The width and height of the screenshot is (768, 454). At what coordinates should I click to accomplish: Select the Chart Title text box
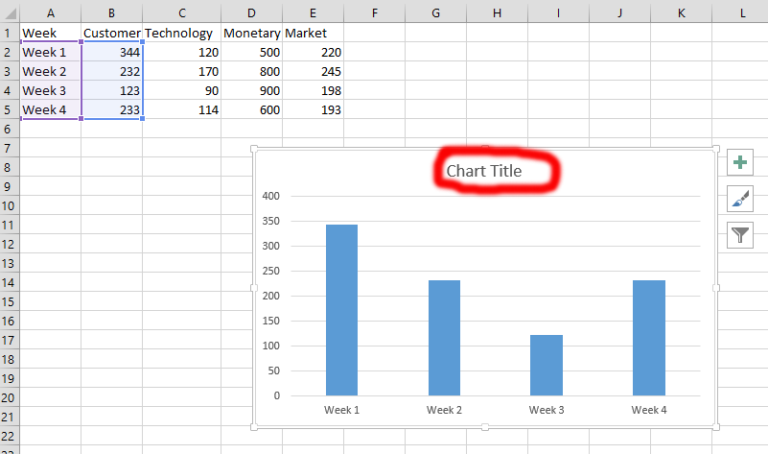click(484, 171)
